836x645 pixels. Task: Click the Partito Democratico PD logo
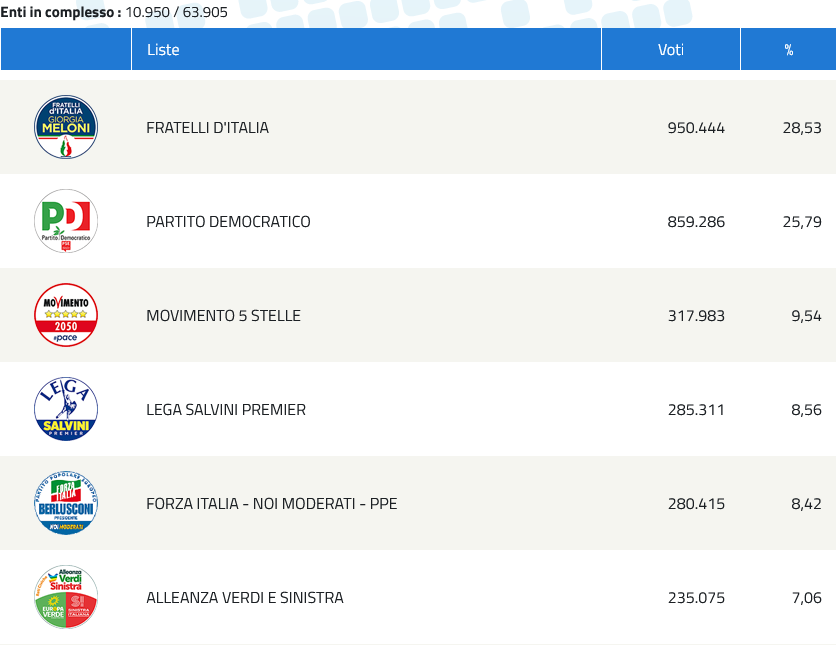(x=66, y=221)
